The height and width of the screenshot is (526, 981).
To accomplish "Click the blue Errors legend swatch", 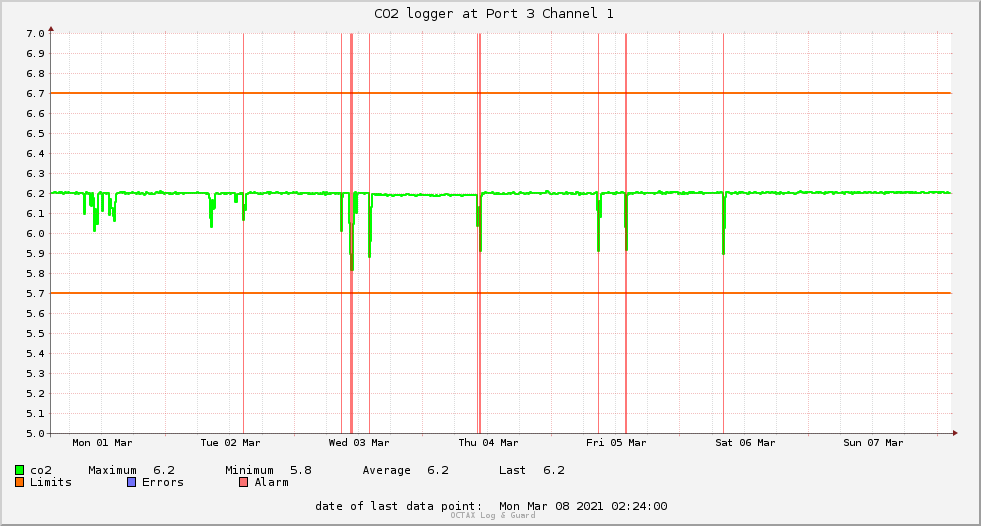I will (131, 482).
